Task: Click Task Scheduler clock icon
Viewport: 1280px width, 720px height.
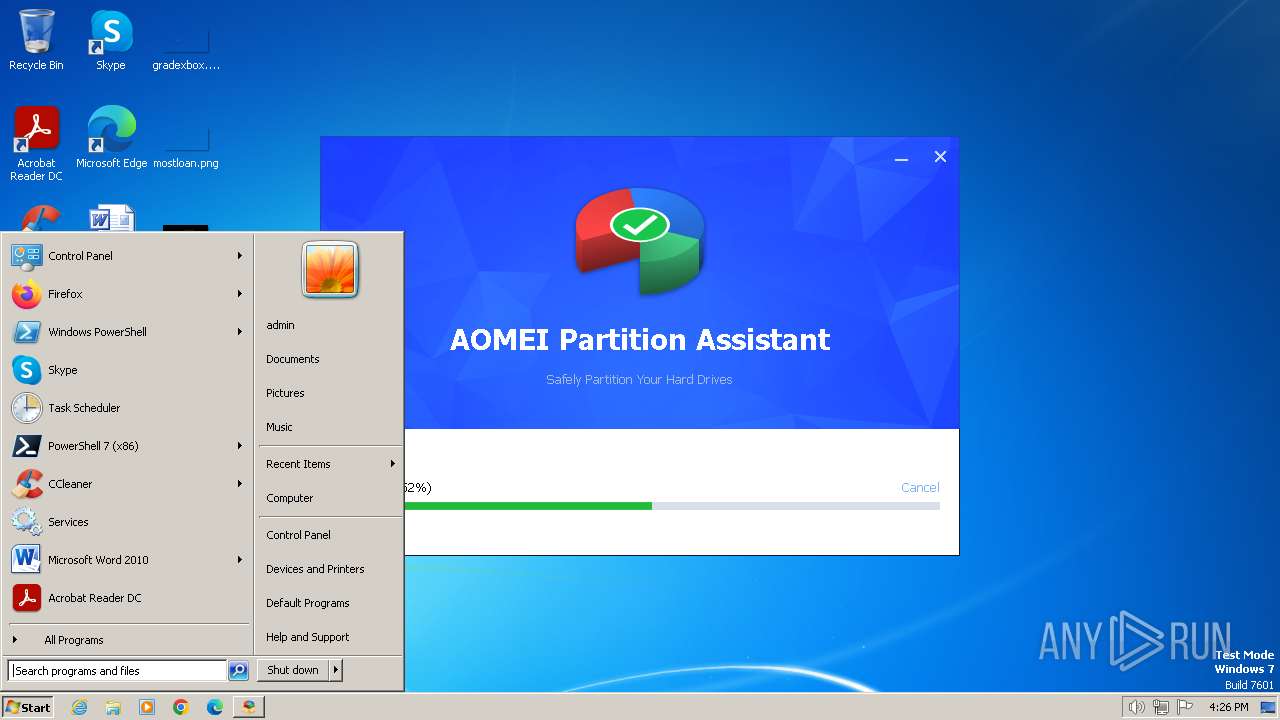Action: [27, 408]
